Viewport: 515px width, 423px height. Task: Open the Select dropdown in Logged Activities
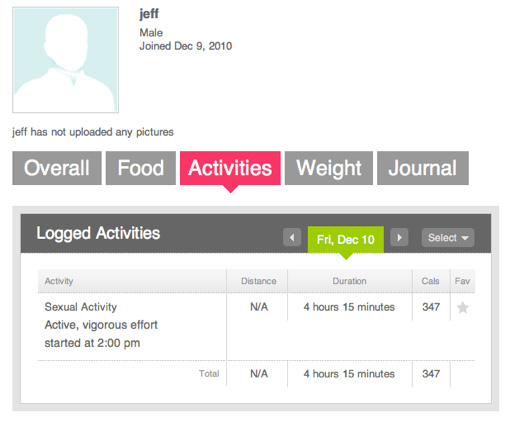pos(448,238)
